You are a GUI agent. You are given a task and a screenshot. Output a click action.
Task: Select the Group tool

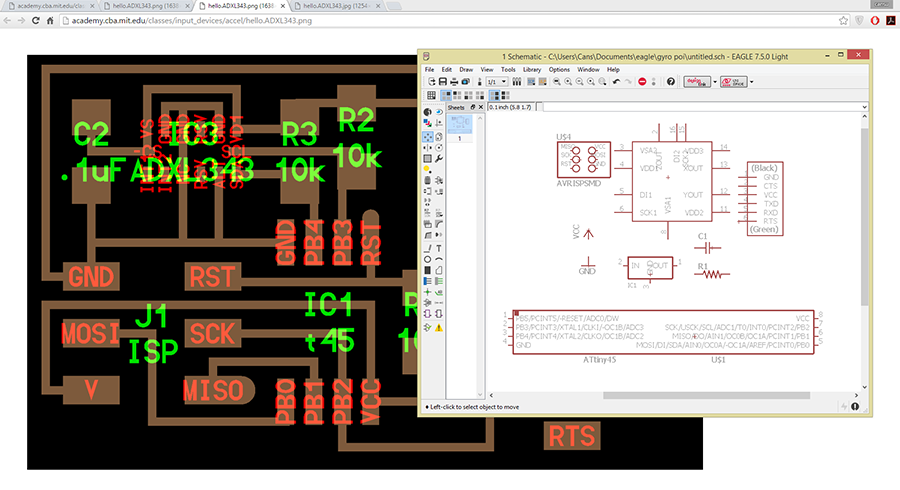pos(427,158)
